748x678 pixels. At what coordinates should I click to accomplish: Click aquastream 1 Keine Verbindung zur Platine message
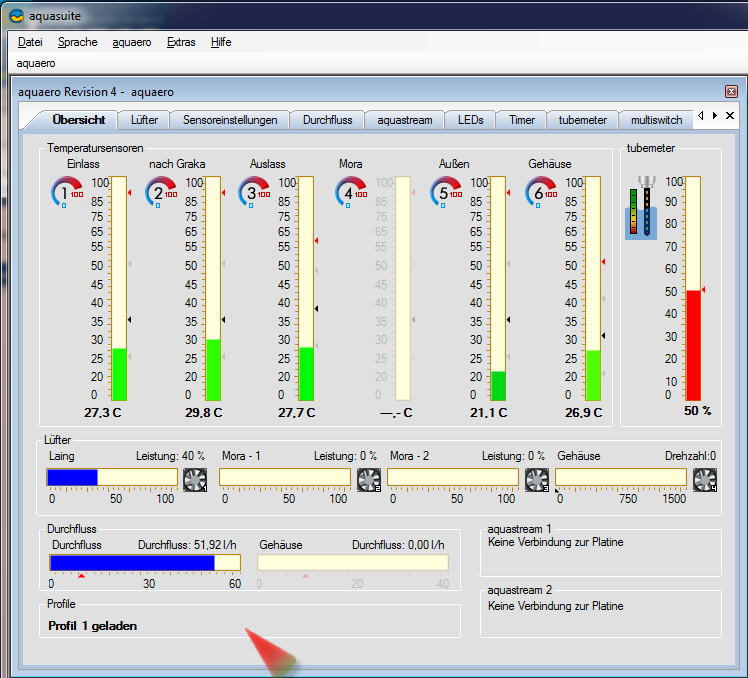pyautogui.click(x=555, y=542)
